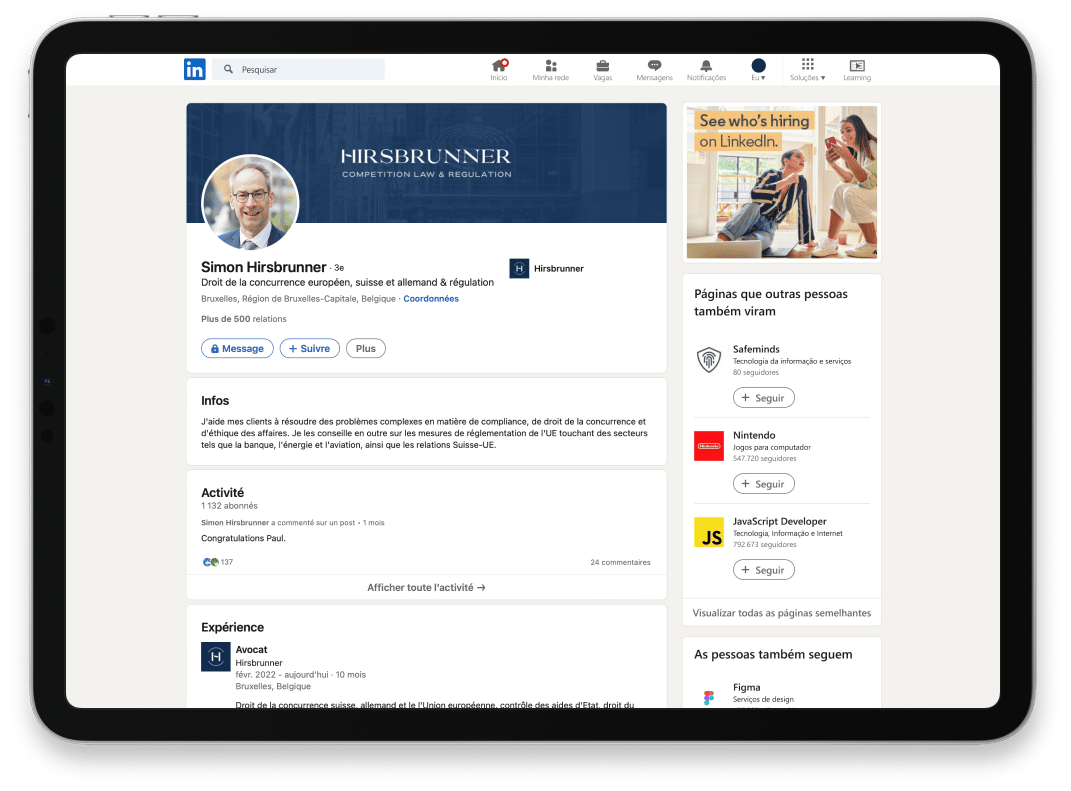1071x791 pixels.
Task: Open Minha rede network icon
Action: (550, 66)
